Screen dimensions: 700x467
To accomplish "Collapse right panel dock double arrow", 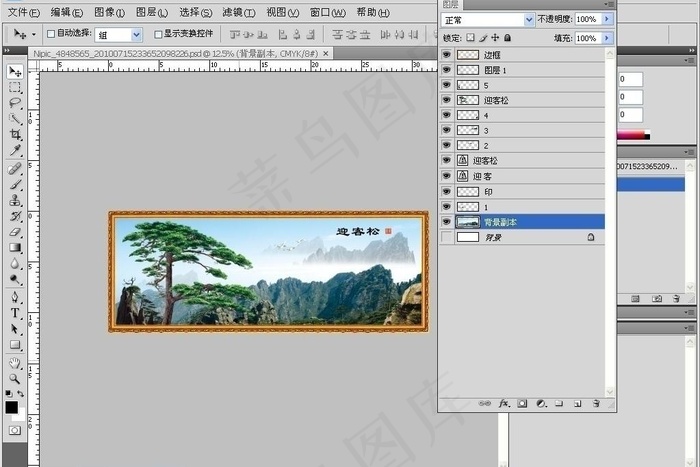I will pyautogui.click(x=692, y=50).
